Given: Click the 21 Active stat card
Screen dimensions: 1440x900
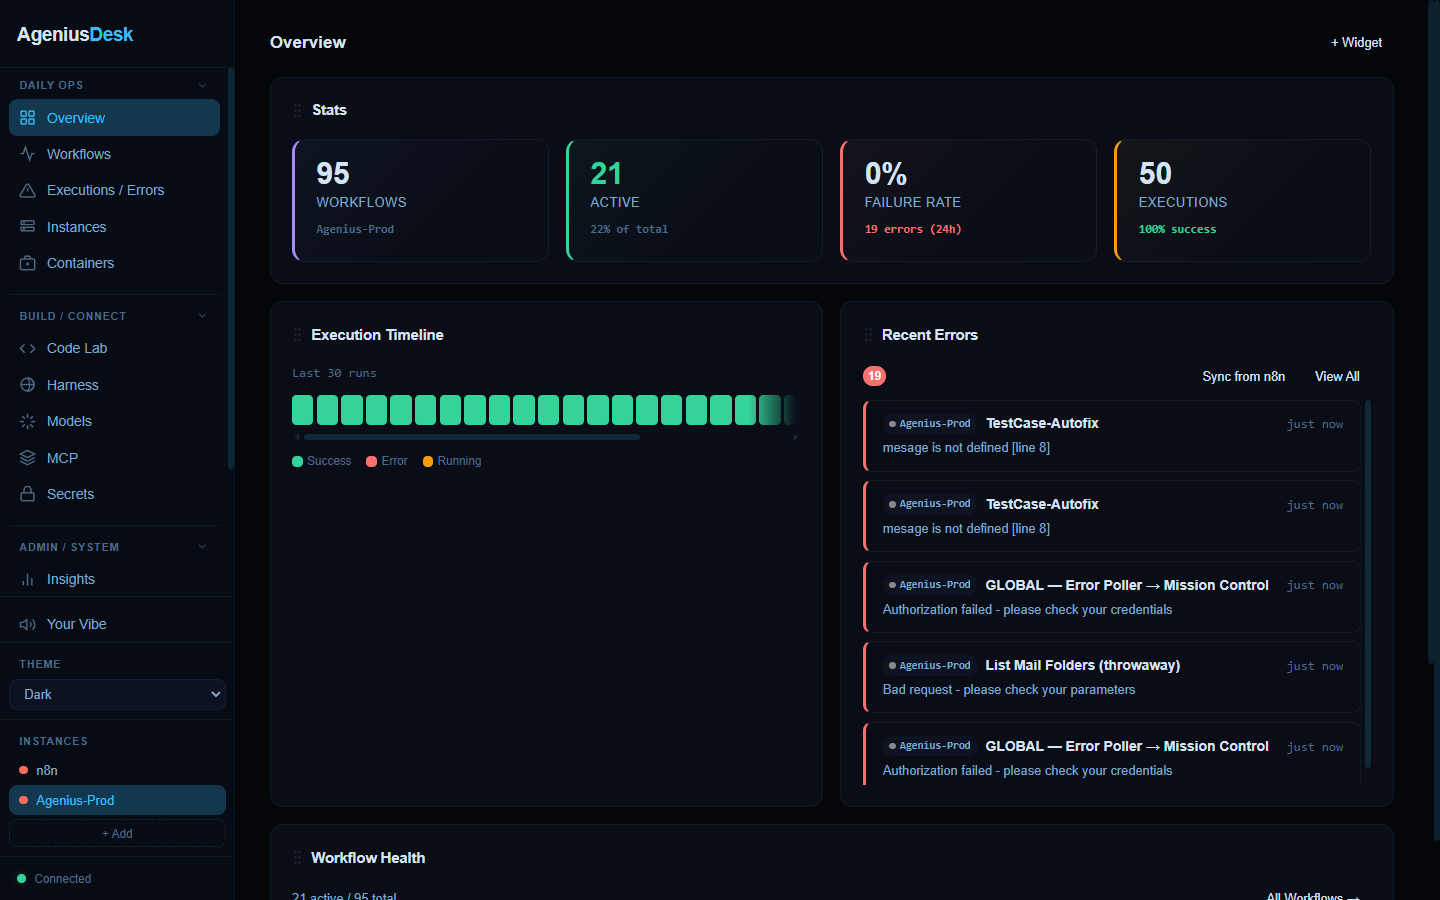Looking at the screenshot, I should [x=694, y=200].
